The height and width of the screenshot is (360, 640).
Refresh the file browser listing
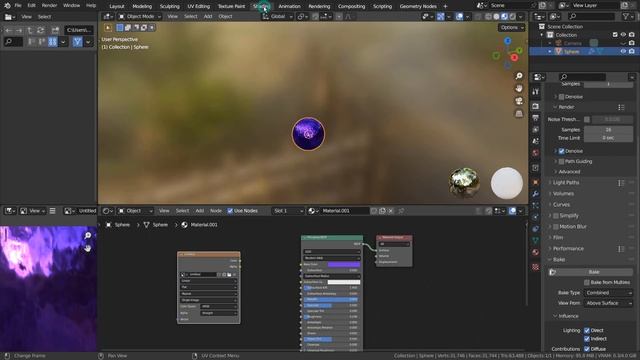pos(40,30)
